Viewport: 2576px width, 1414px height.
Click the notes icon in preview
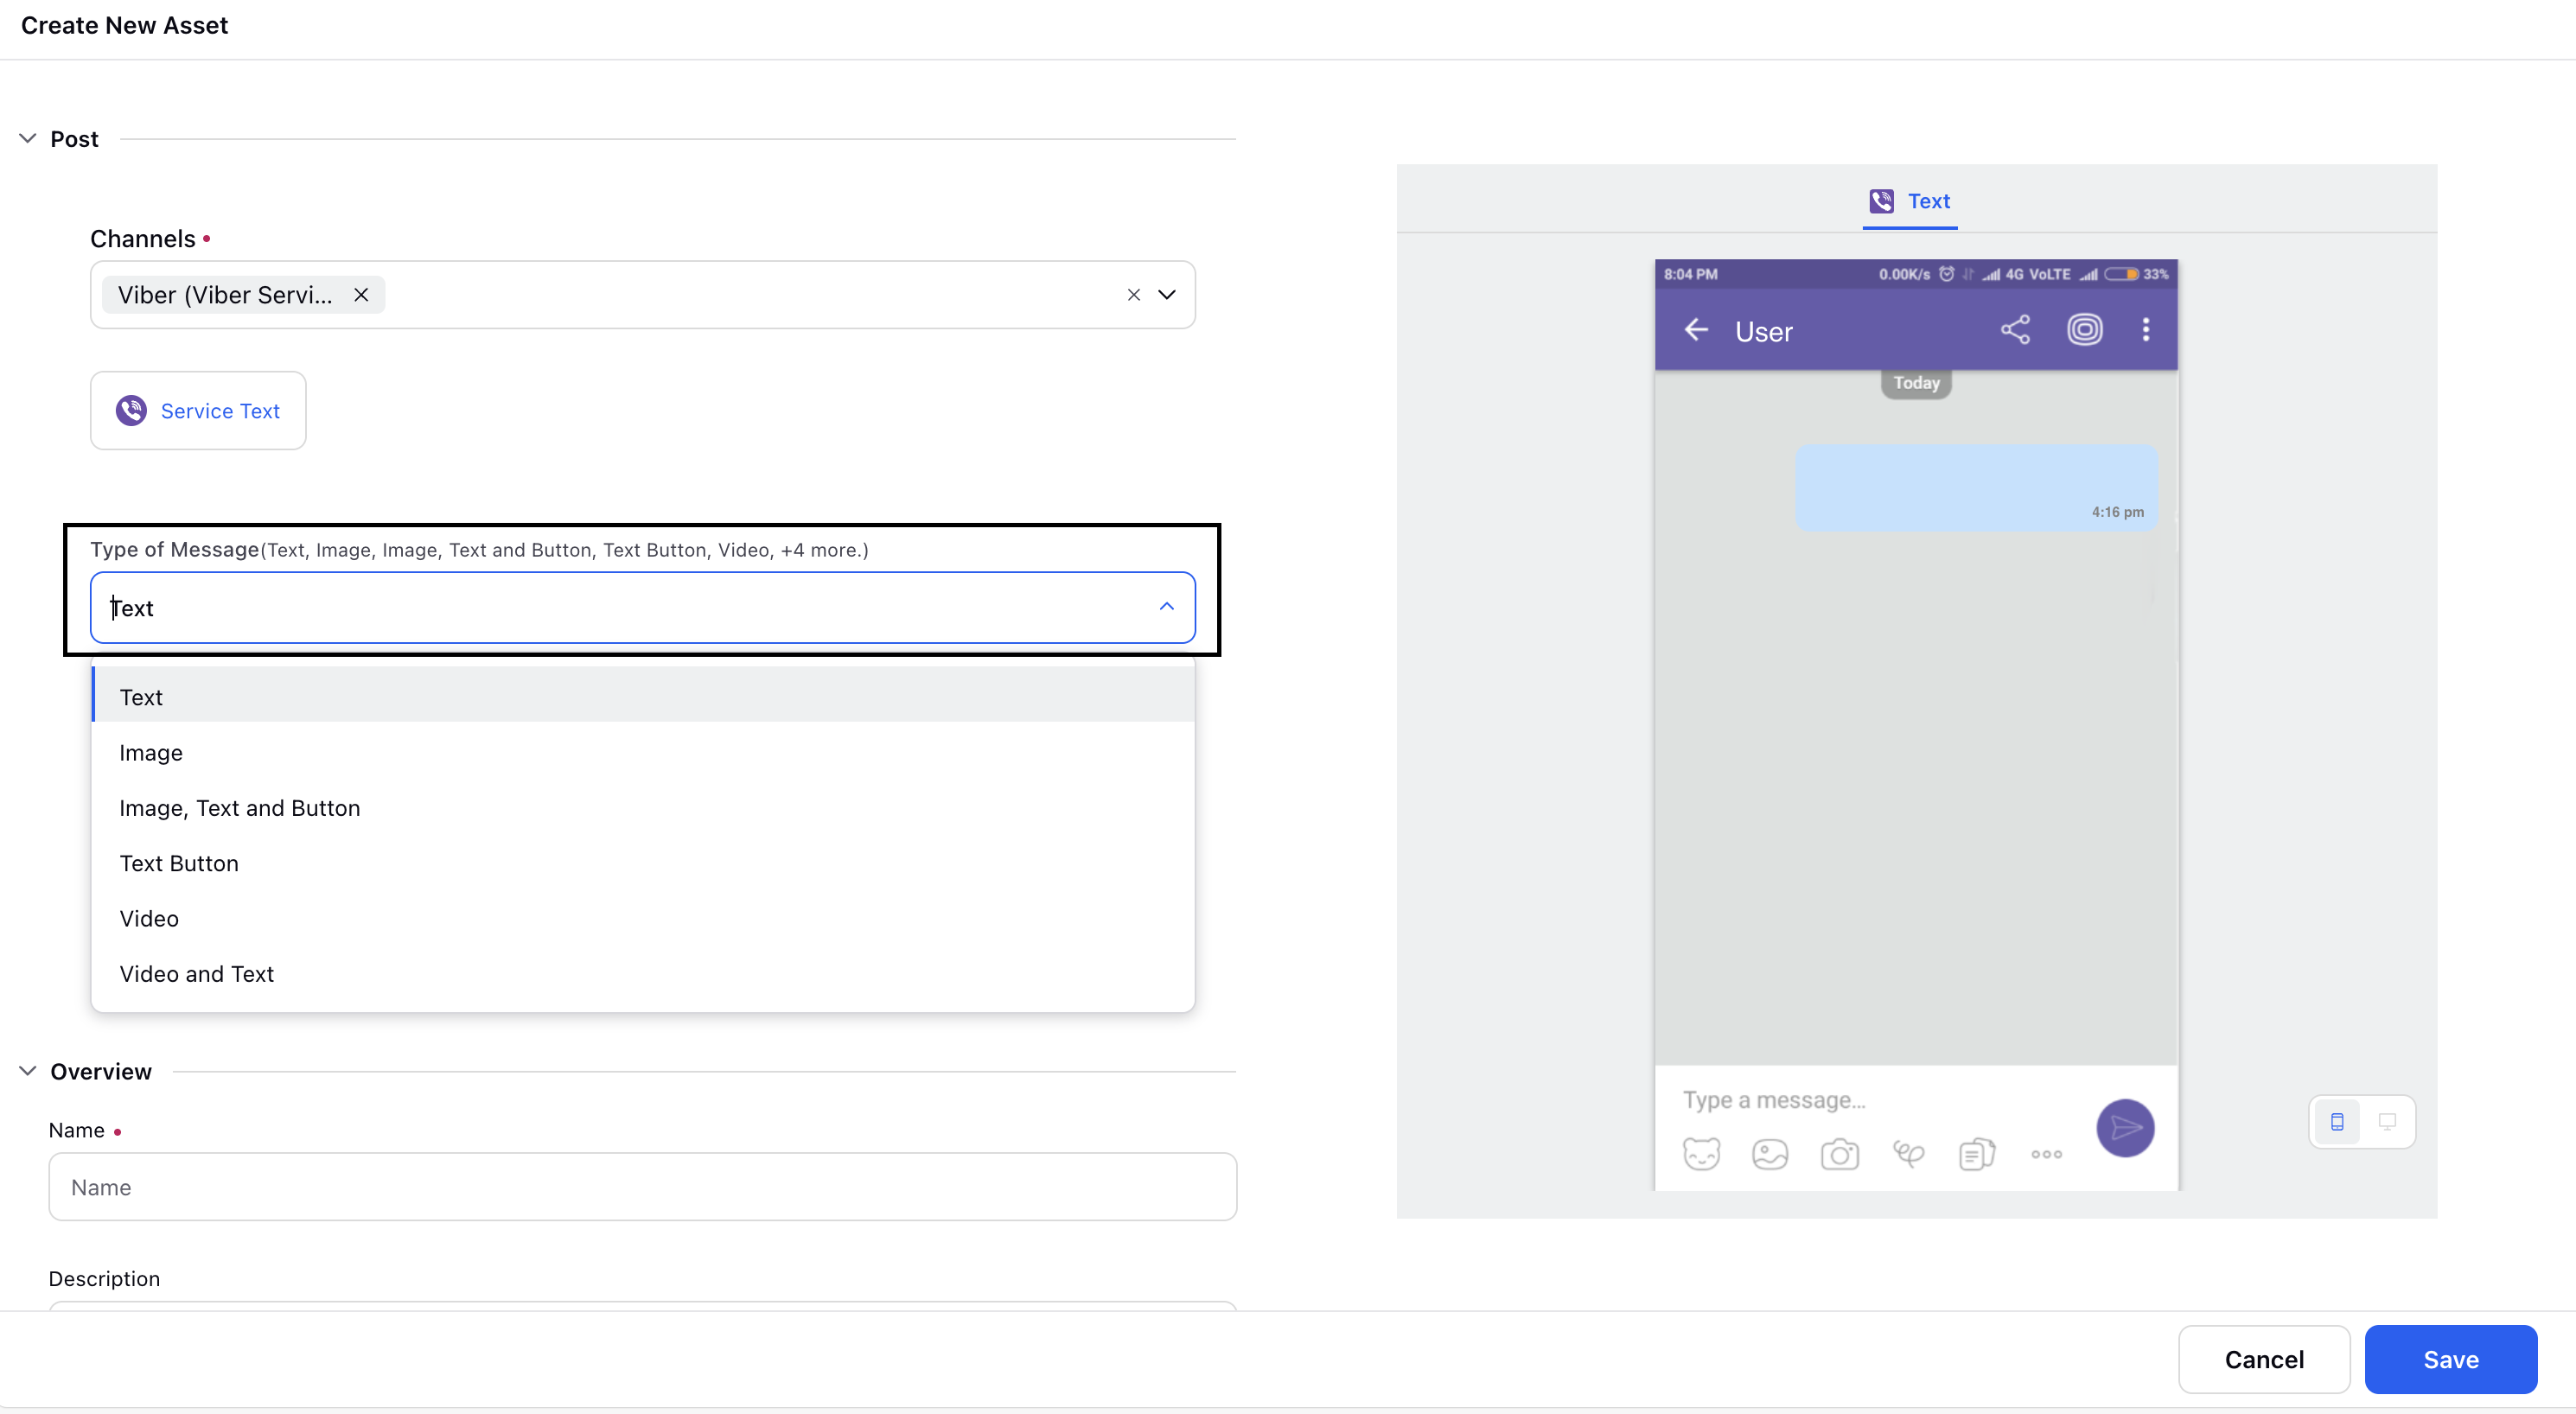click(x=1977, y=1154)
